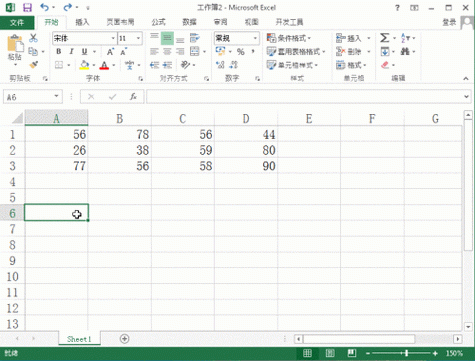Switch to the Formulas tab
Viewport: 475px width, 361px height.
coord(158,22)
